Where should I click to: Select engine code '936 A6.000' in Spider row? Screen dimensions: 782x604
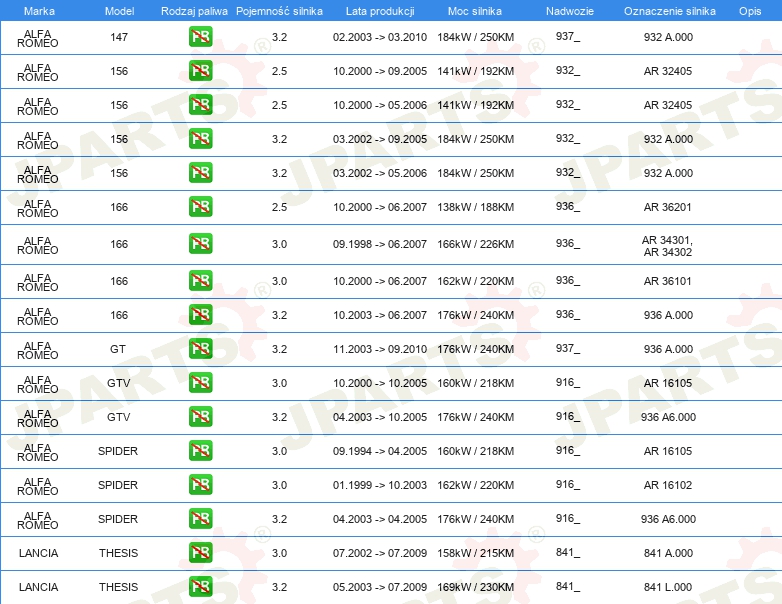[668, 519]
